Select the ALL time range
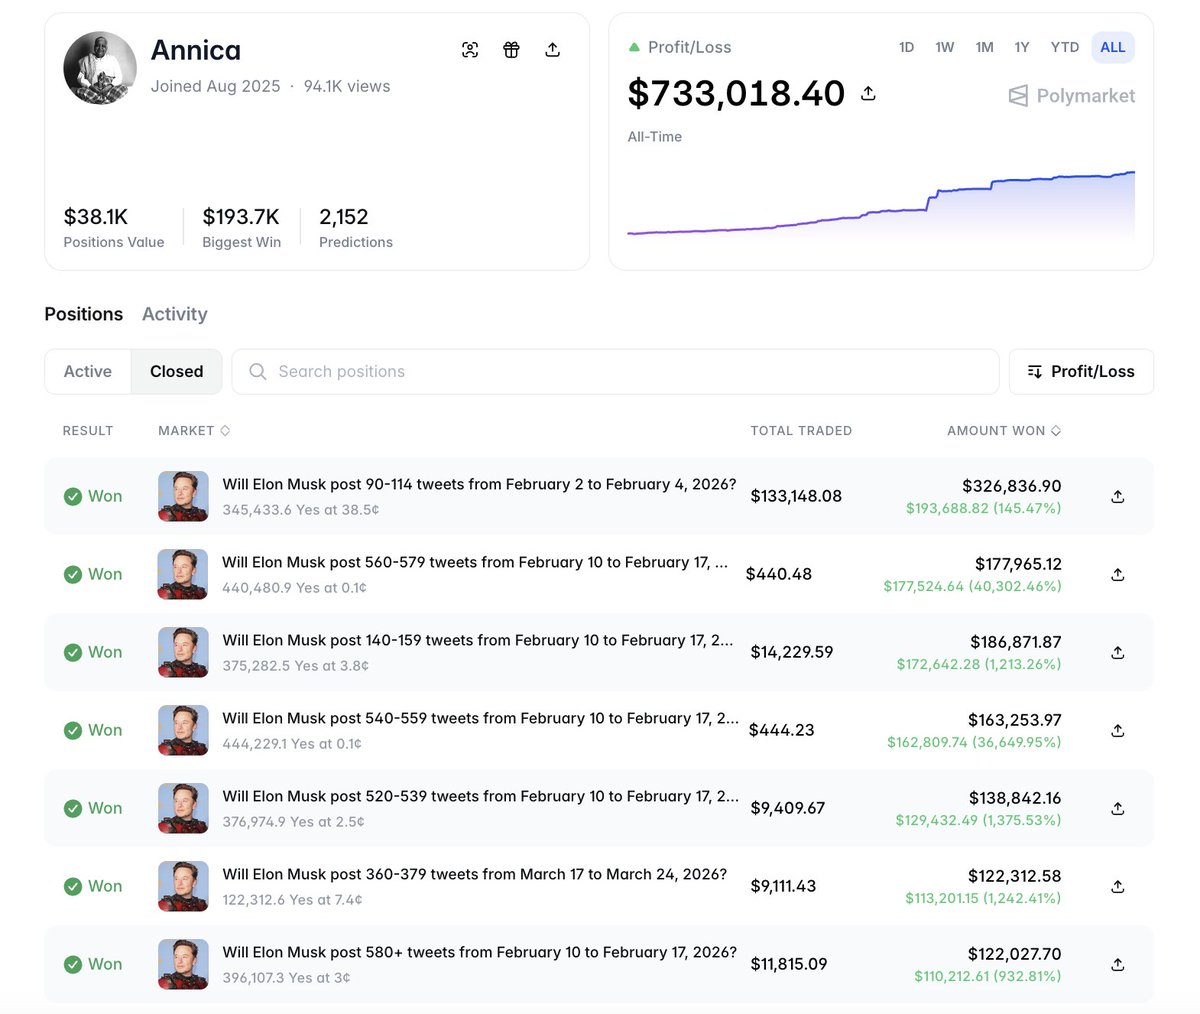The height and width of the screenshot is (1014, 1200). click(1113, 47)
